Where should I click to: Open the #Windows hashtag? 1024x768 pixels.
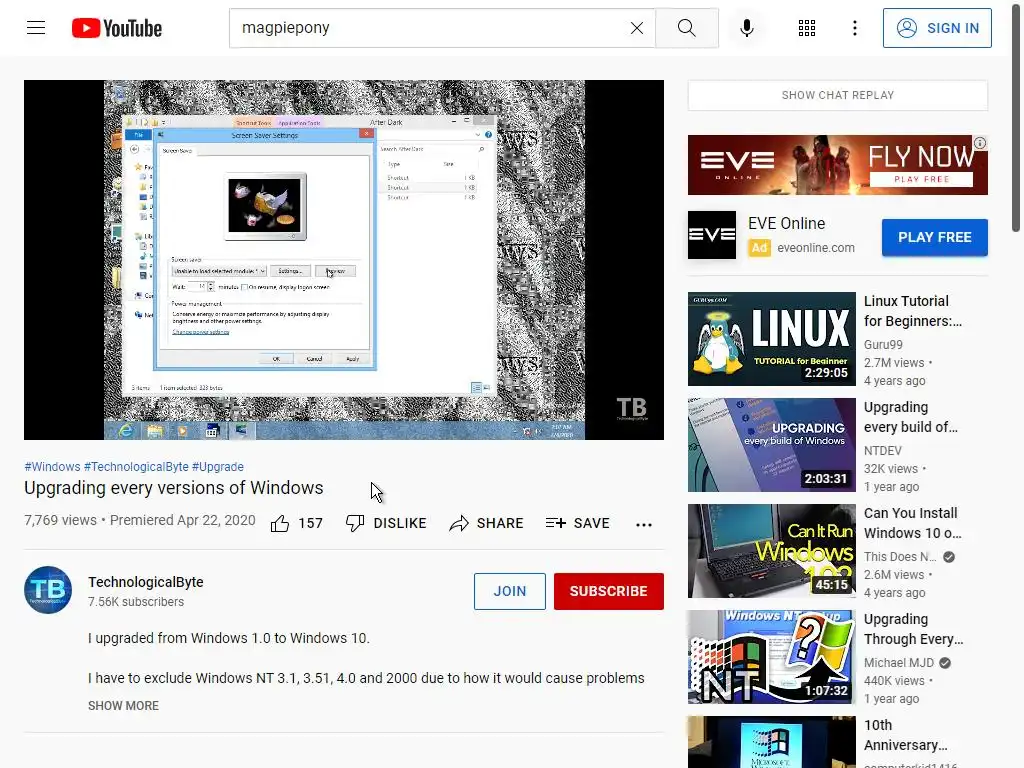point(52,467)
